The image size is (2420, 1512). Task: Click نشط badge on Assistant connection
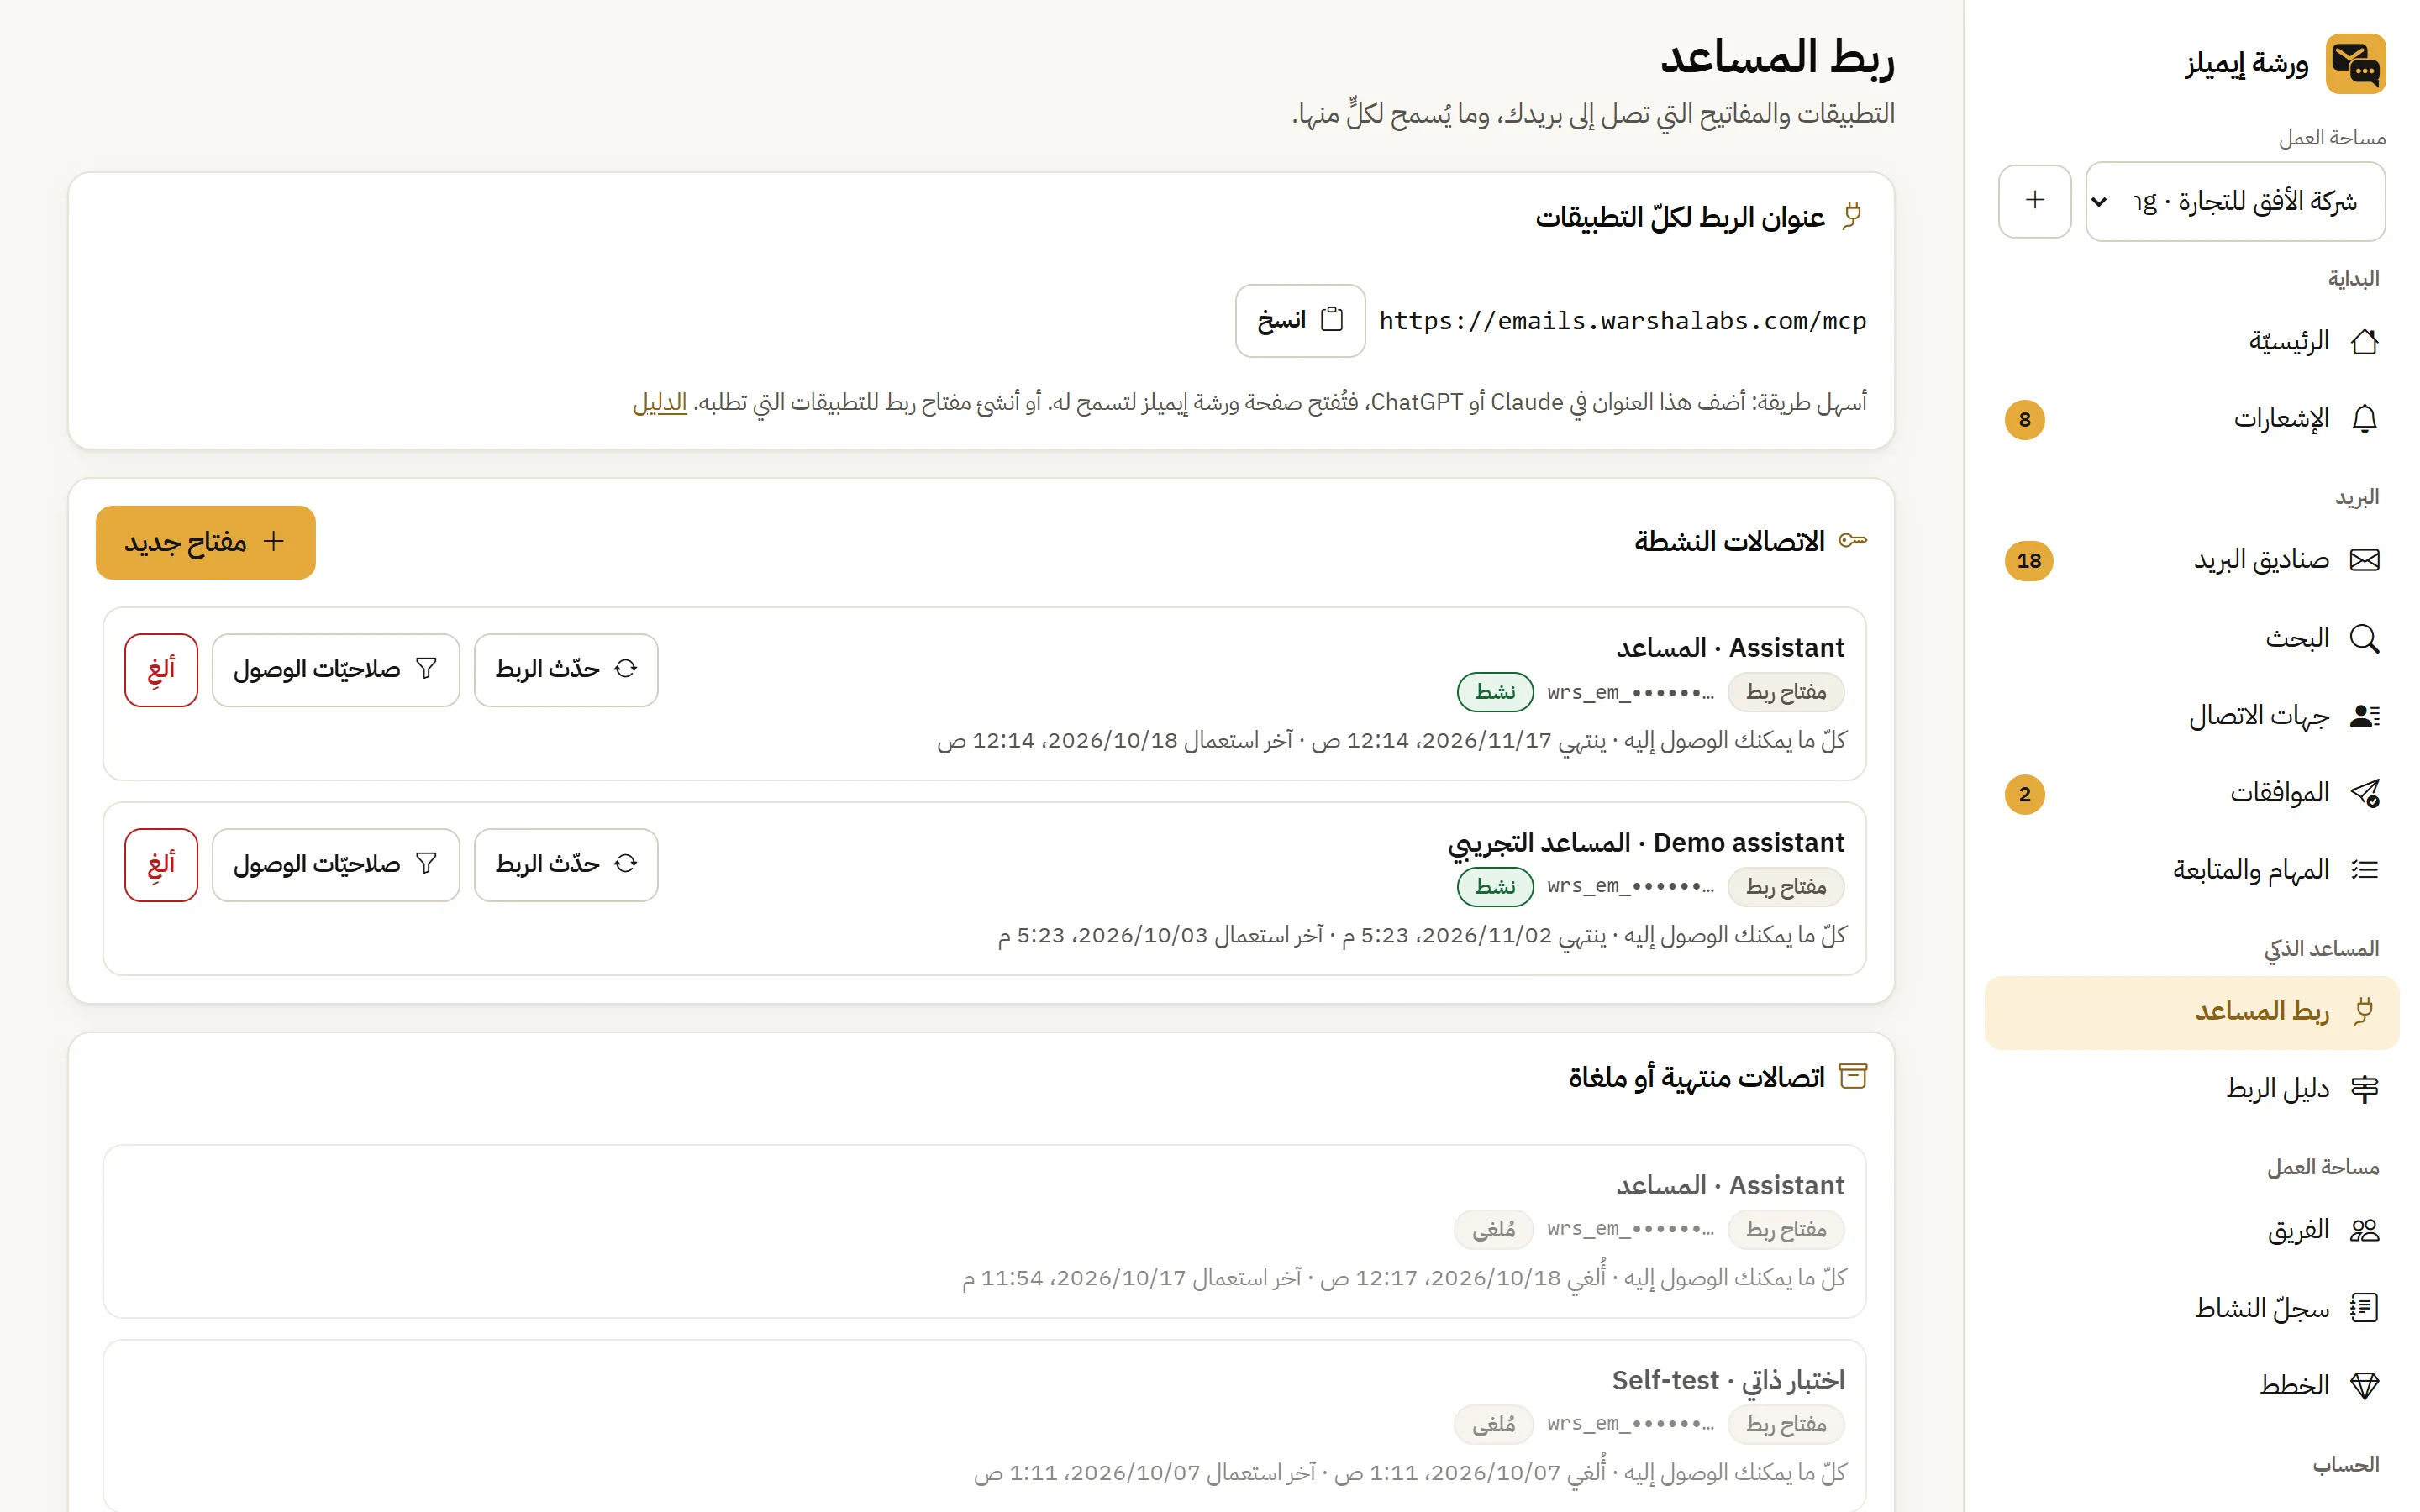tap(1495, 692)
